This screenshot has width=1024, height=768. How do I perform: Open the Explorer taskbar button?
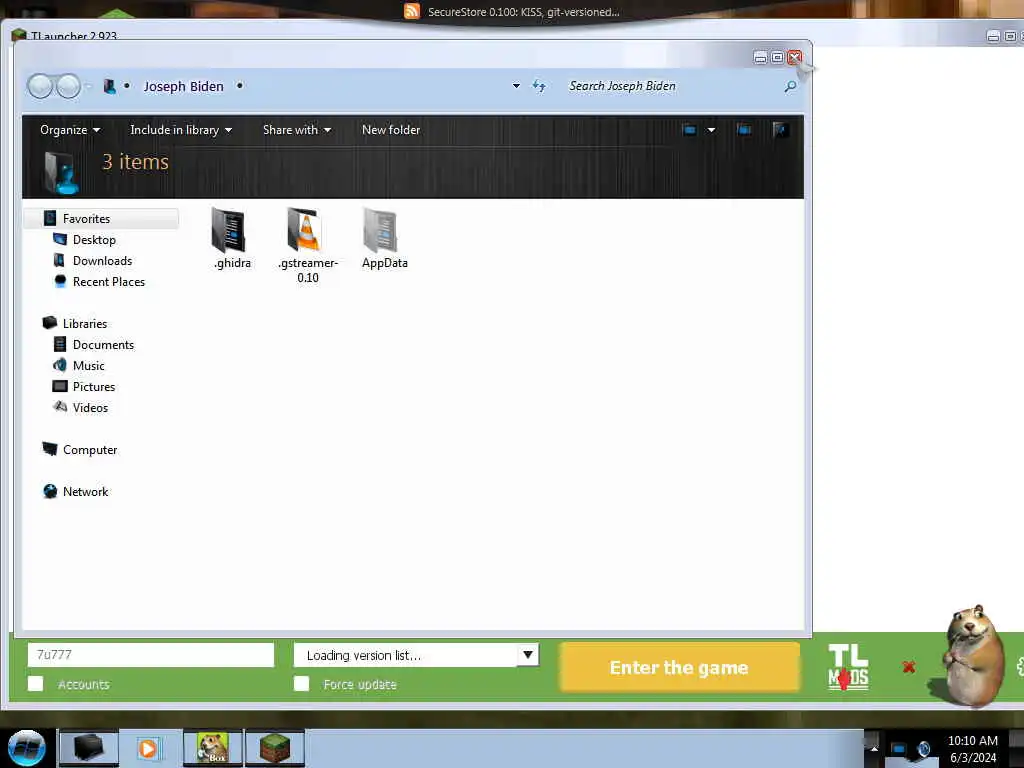(89, 748)
